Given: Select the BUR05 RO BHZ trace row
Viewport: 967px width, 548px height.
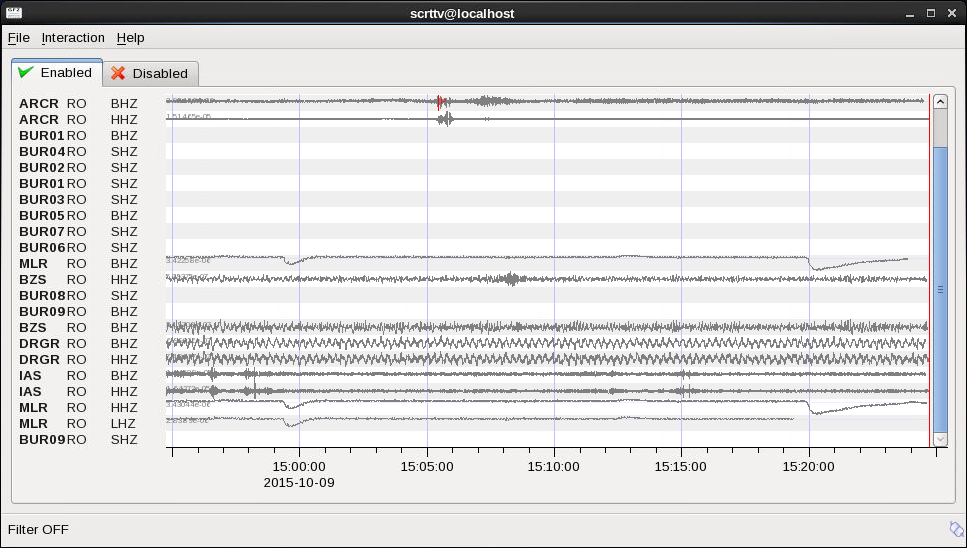Looking at the screenshot, I should pos(474,215).
